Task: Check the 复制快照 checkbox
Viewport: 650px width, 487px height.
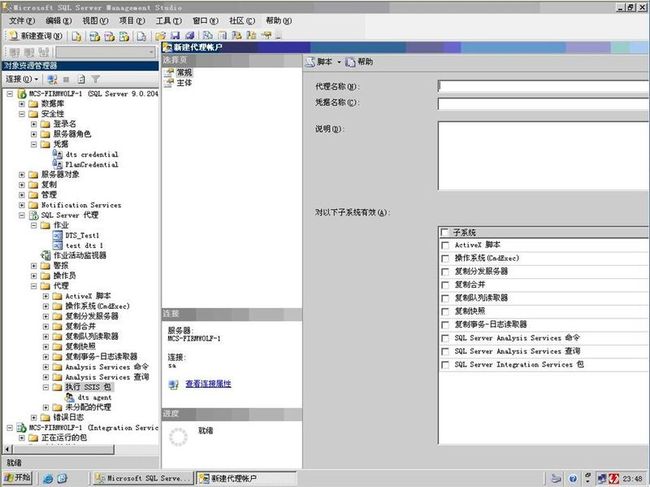Action: (445, 312)
